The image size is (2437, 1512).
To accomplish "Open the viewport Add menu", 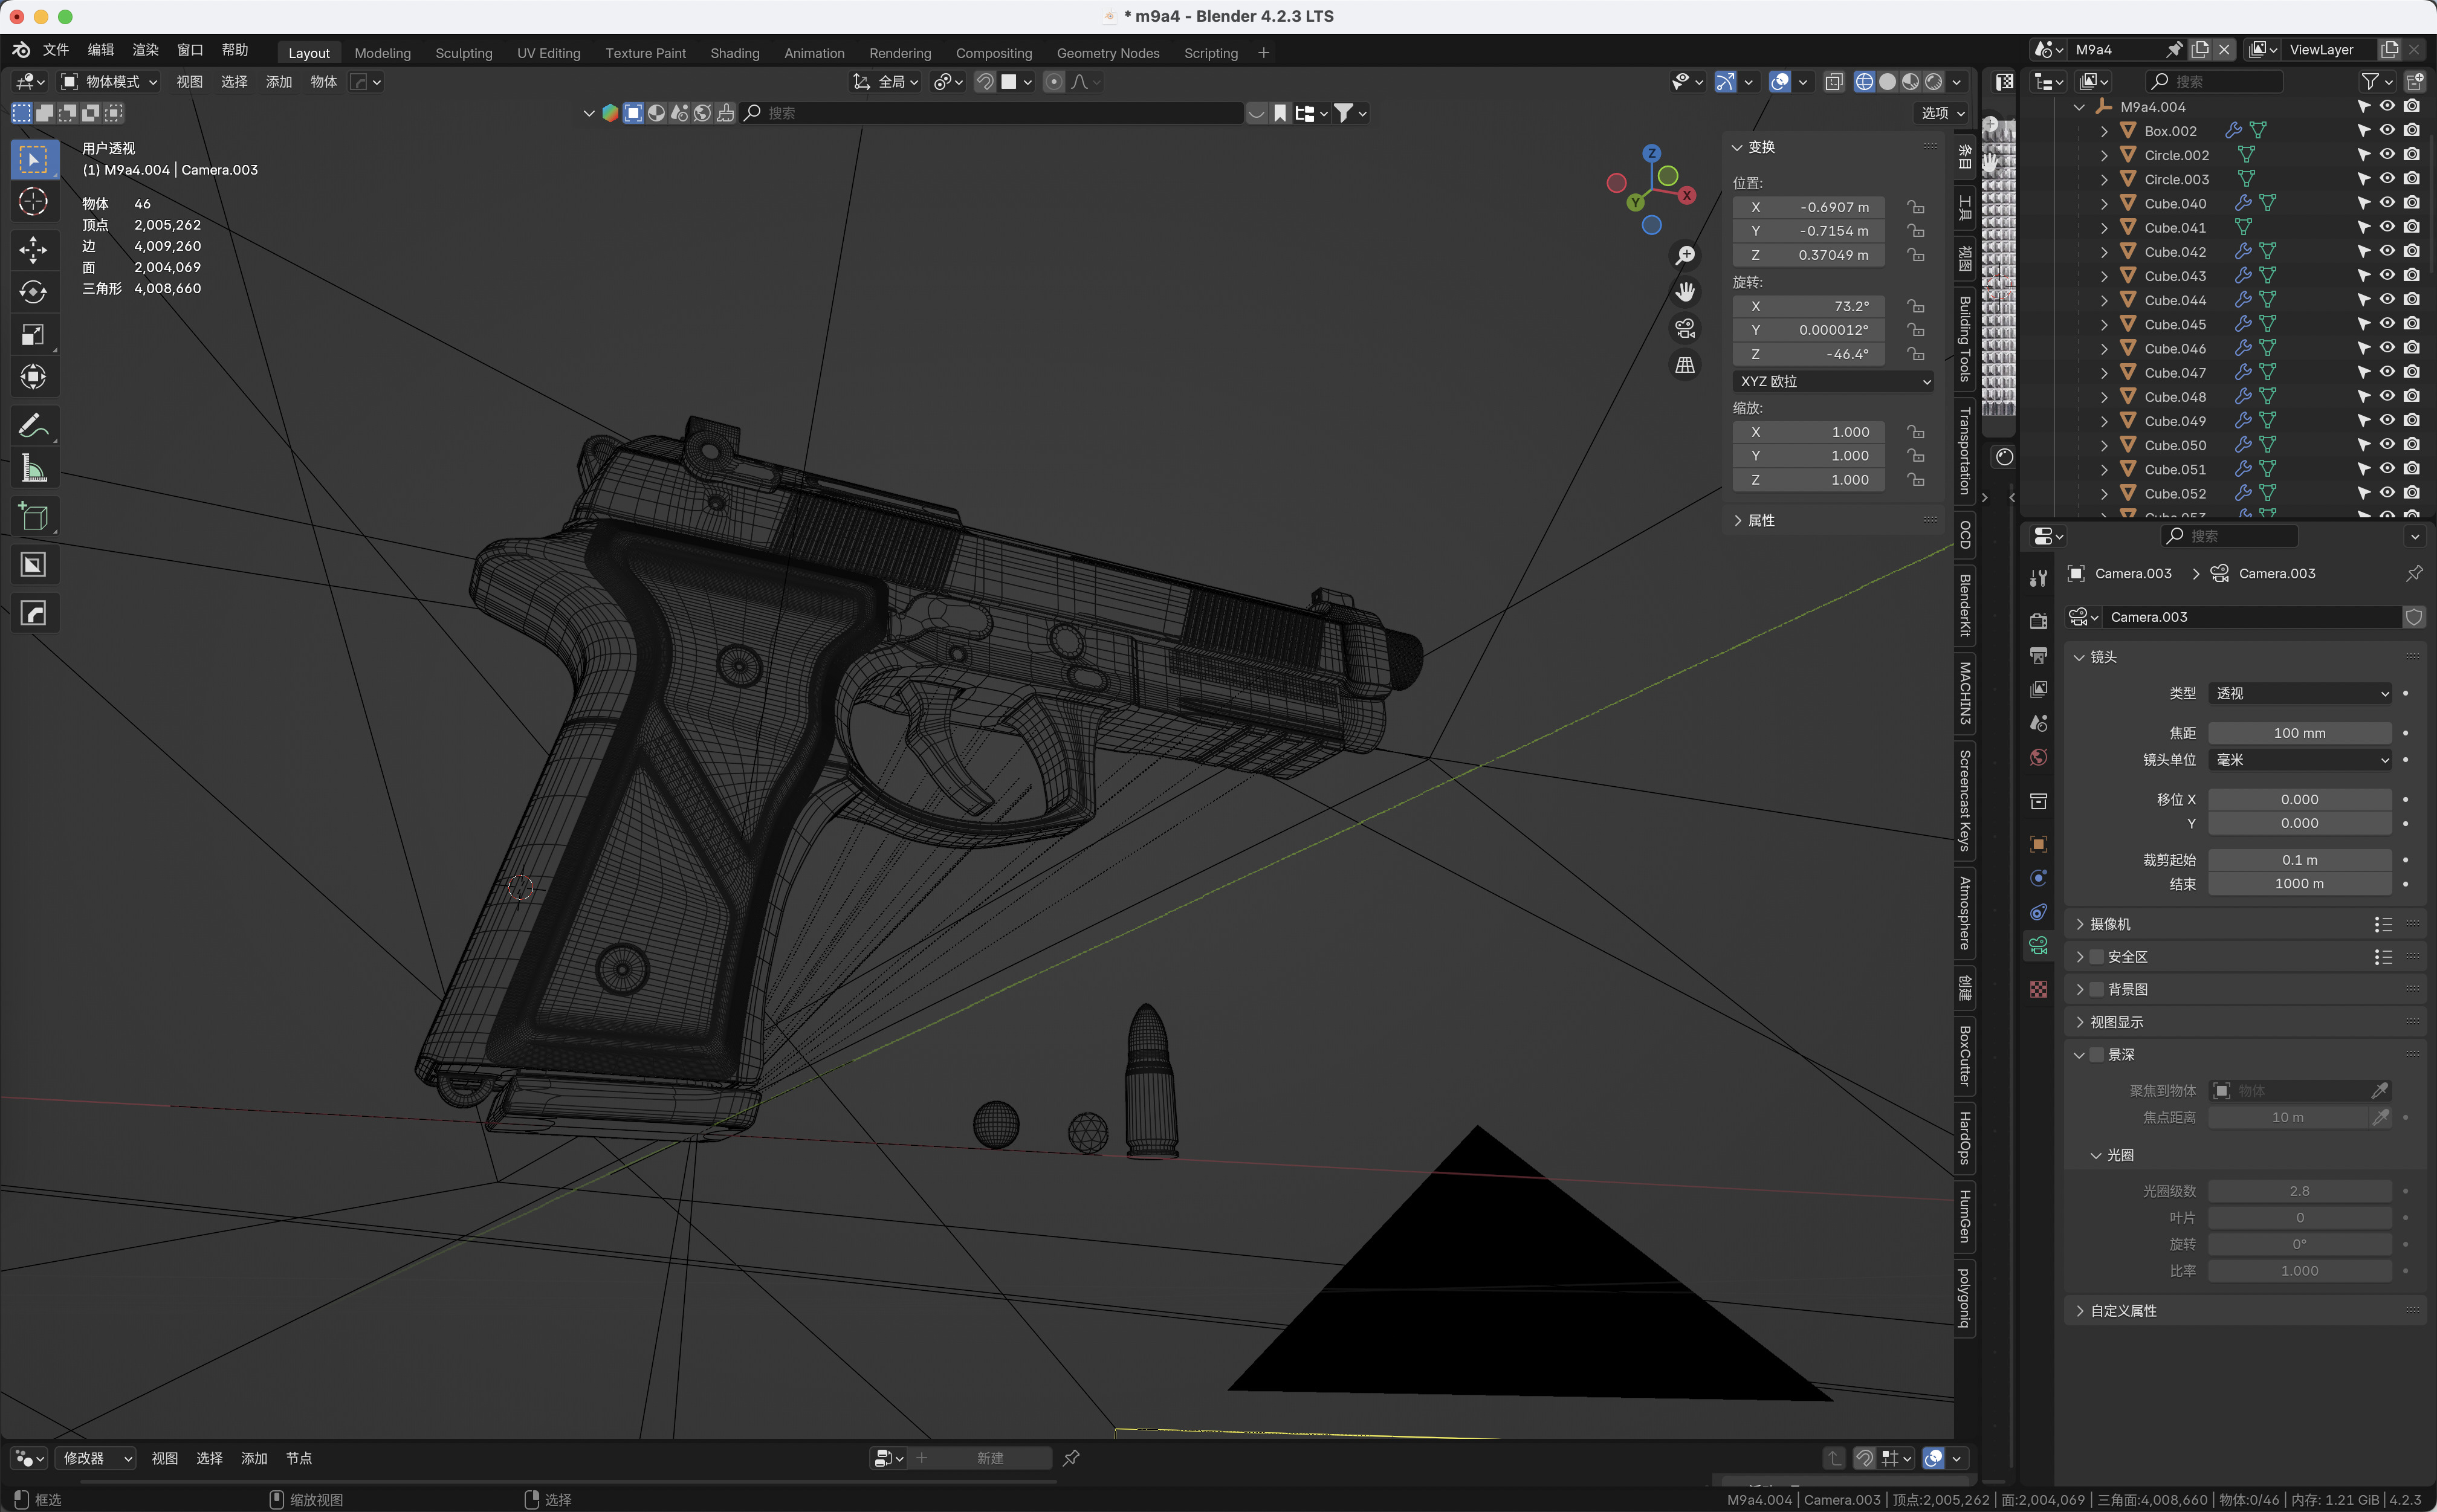I will pyautogui.click(x=279, y=82).
